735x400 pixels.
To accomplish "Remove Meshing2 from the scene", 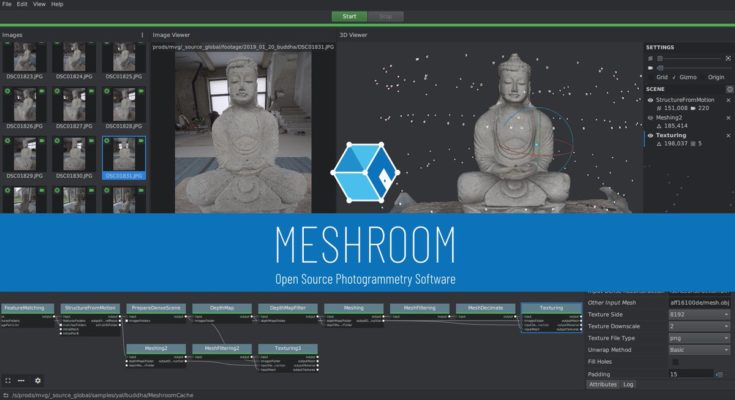I will 728,118.
